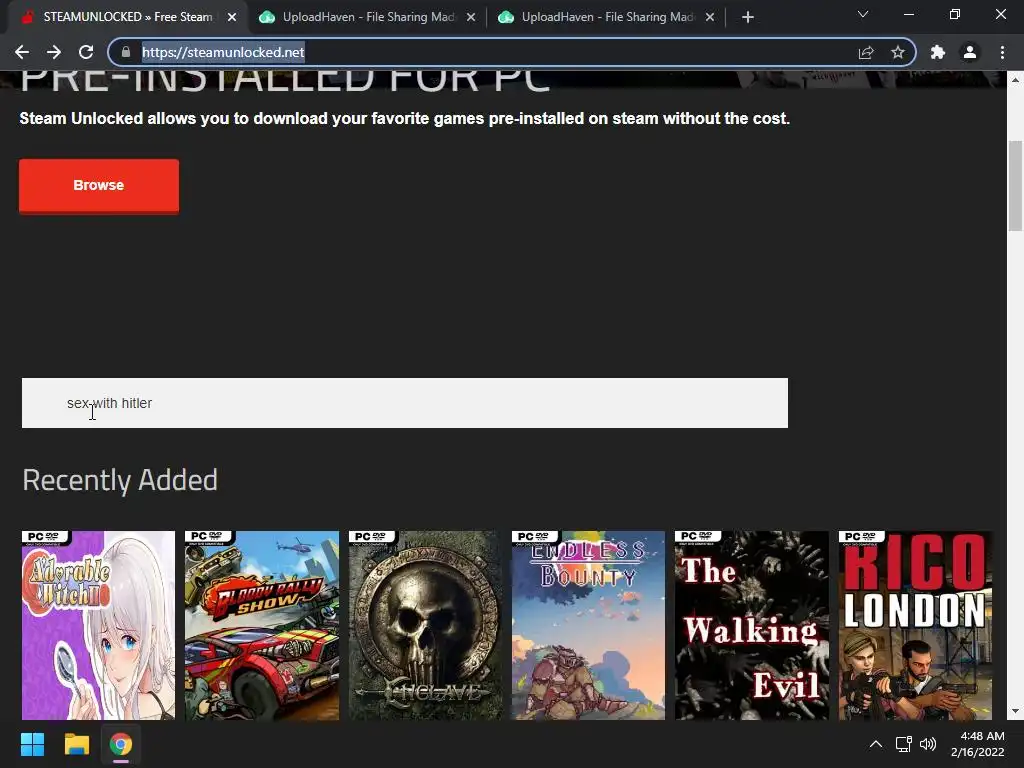Click the page vertical scrollbar thumb
This screenshot has height=768, width=1024.
[x=1016, y=185]
